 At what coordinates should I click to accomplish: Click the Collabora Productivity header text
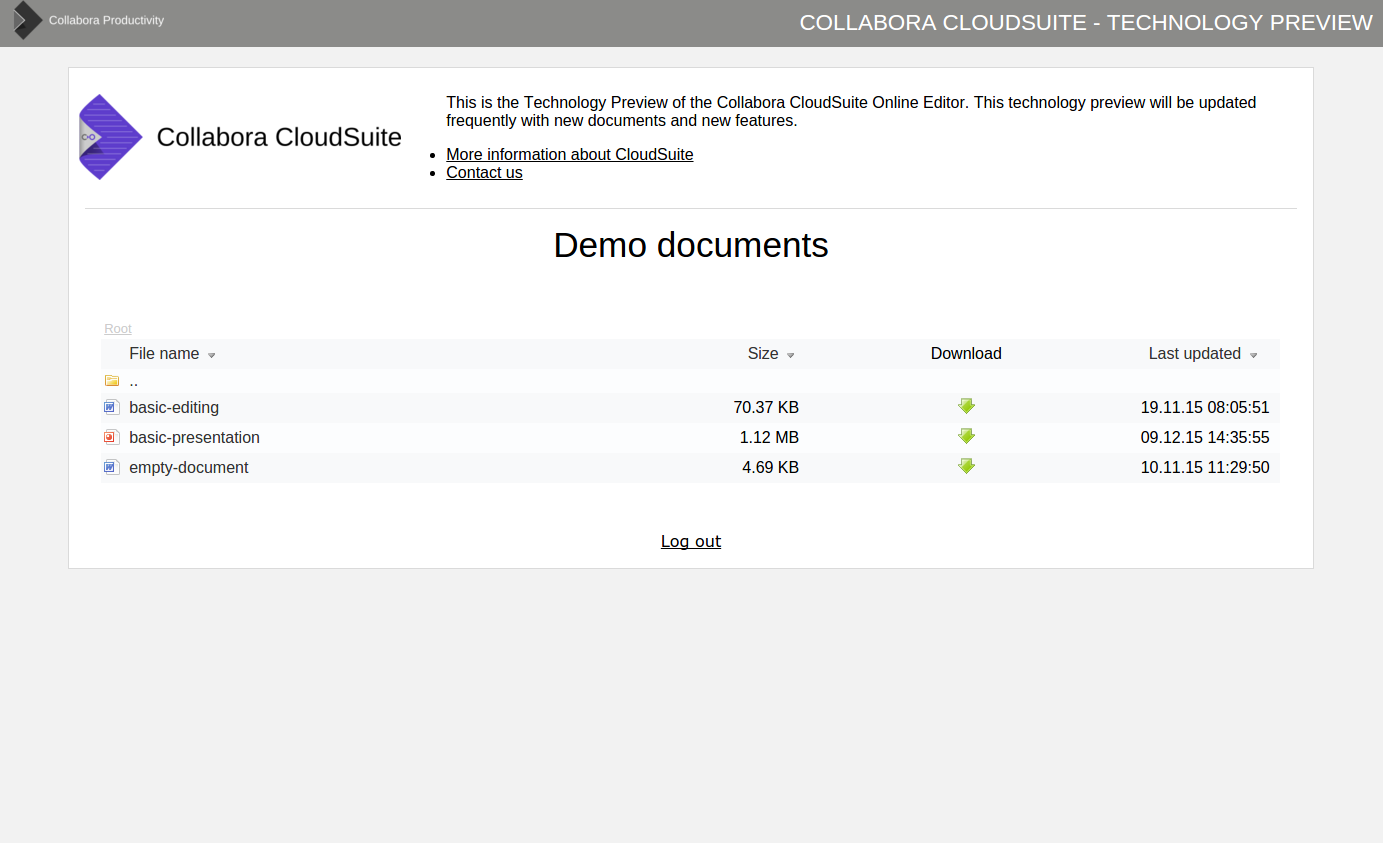point(106,20)
